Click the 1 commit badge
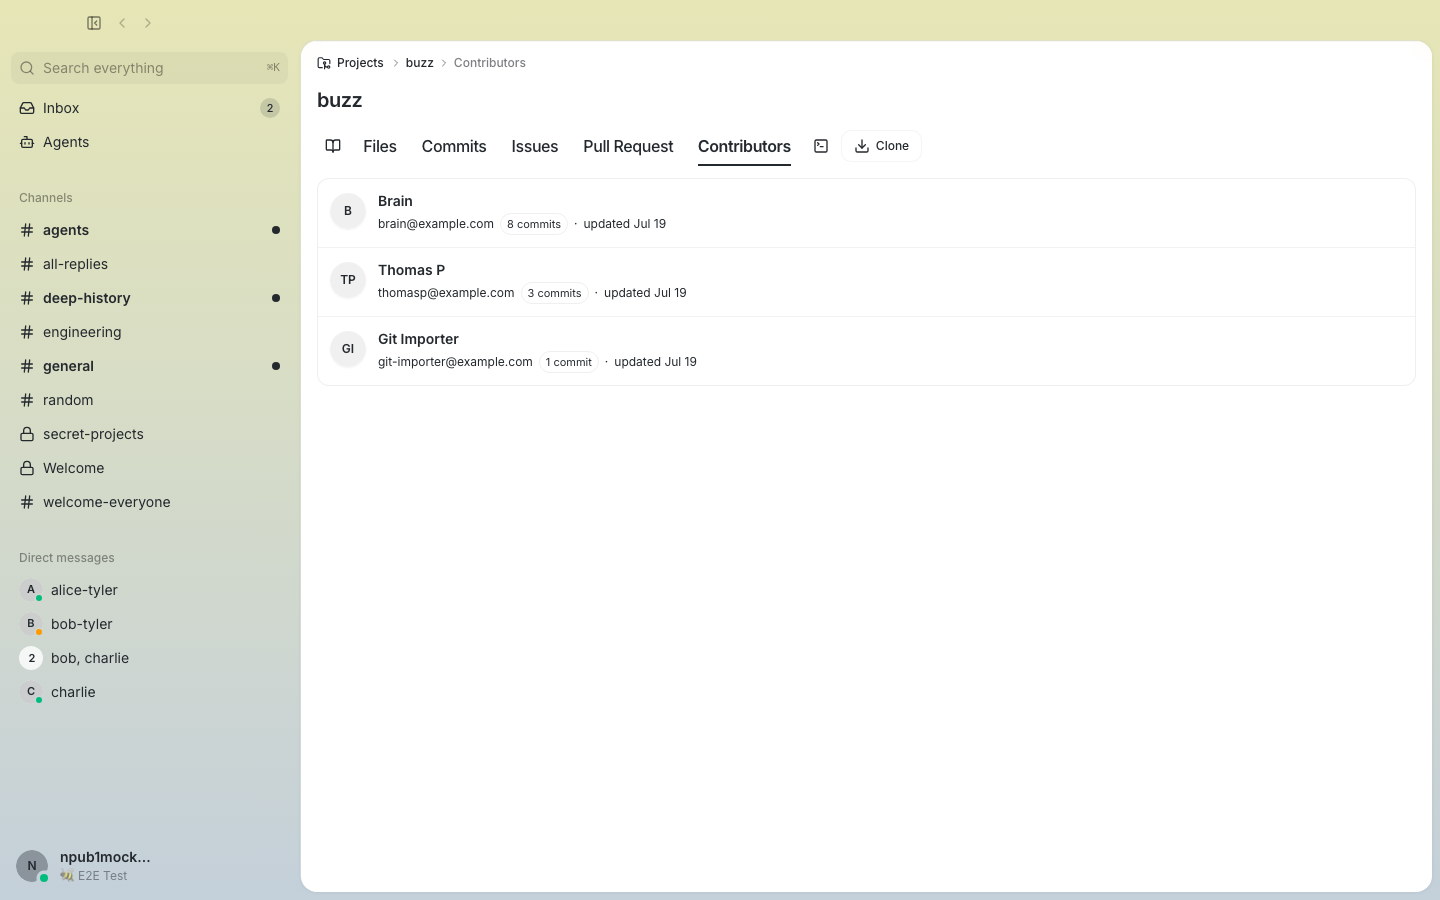1440x900 pixels. pyautogui.click(x=569, y=362)
